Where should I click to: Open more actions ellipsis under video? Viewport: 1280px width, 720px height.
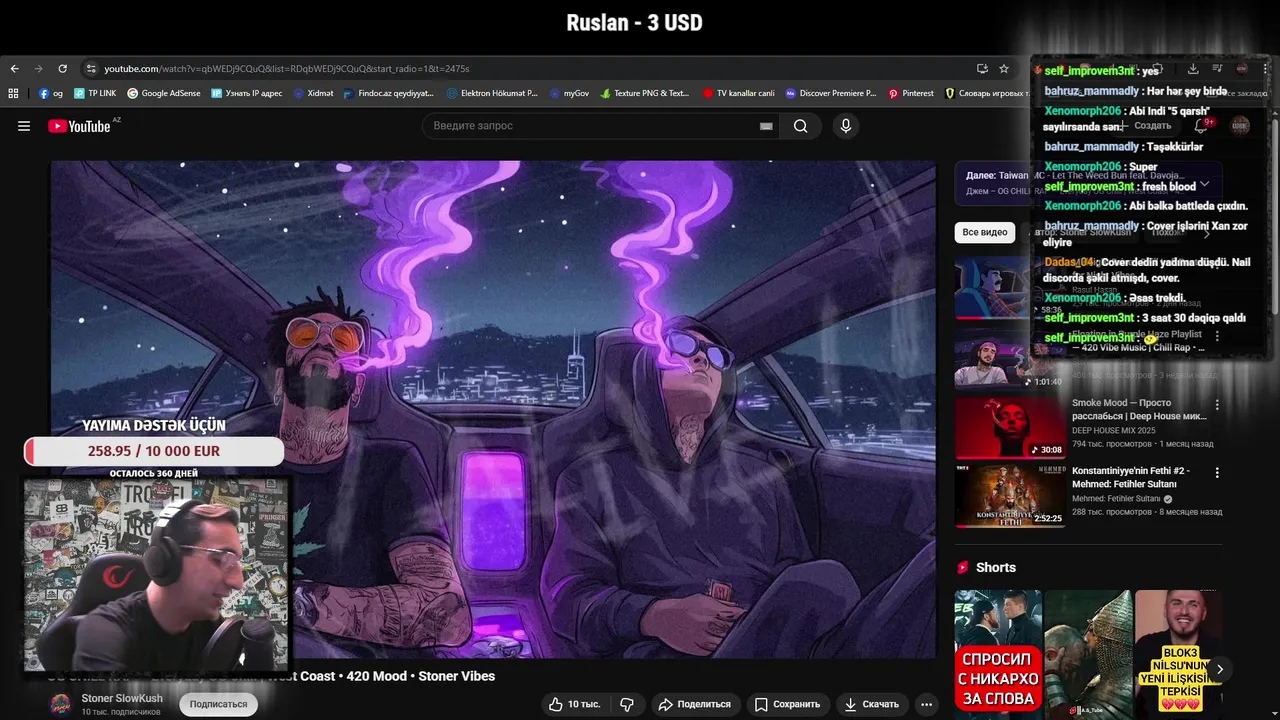[x=927, y=704]
